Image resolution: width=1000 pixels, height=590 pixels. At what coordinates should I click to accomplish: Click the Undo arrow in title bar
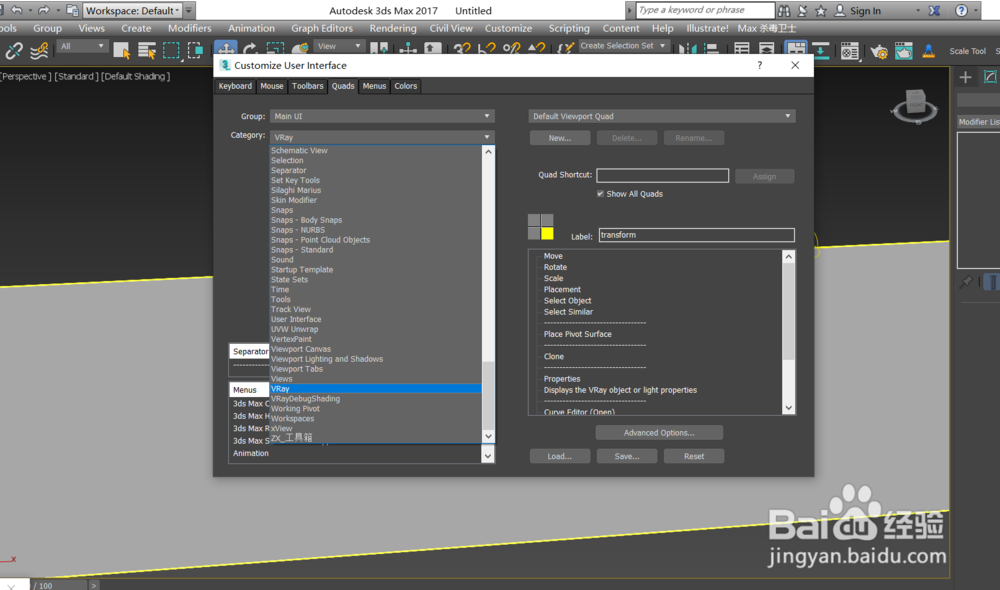17,10
